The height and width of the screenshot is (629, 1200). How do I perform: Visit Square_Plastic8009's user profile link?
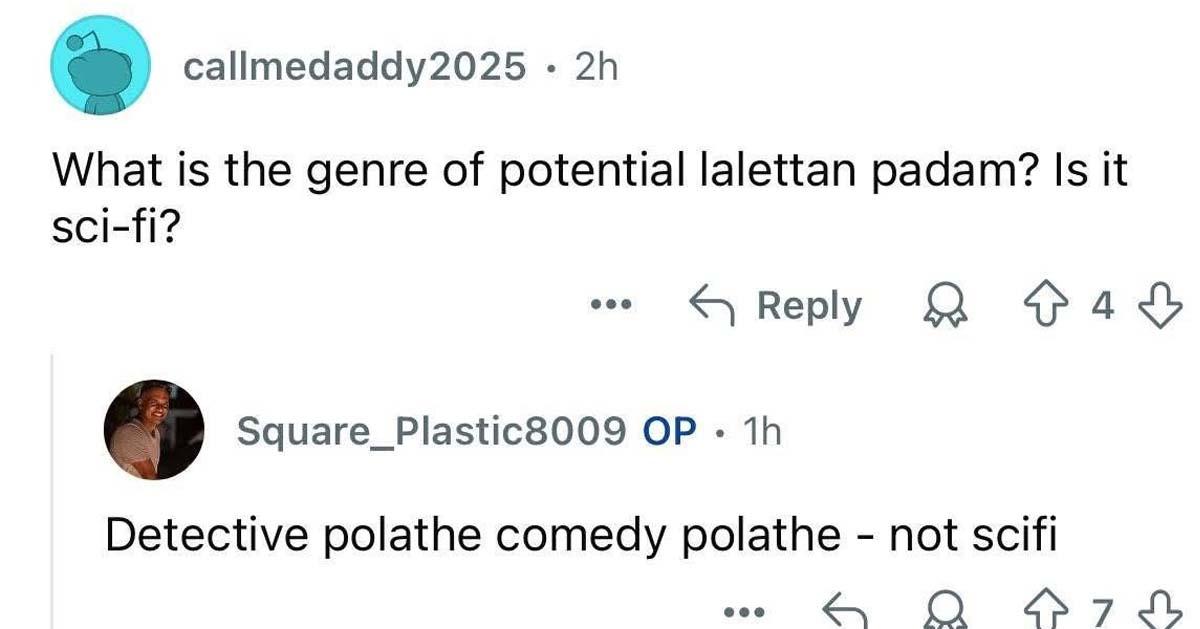(x=432, y=431)
